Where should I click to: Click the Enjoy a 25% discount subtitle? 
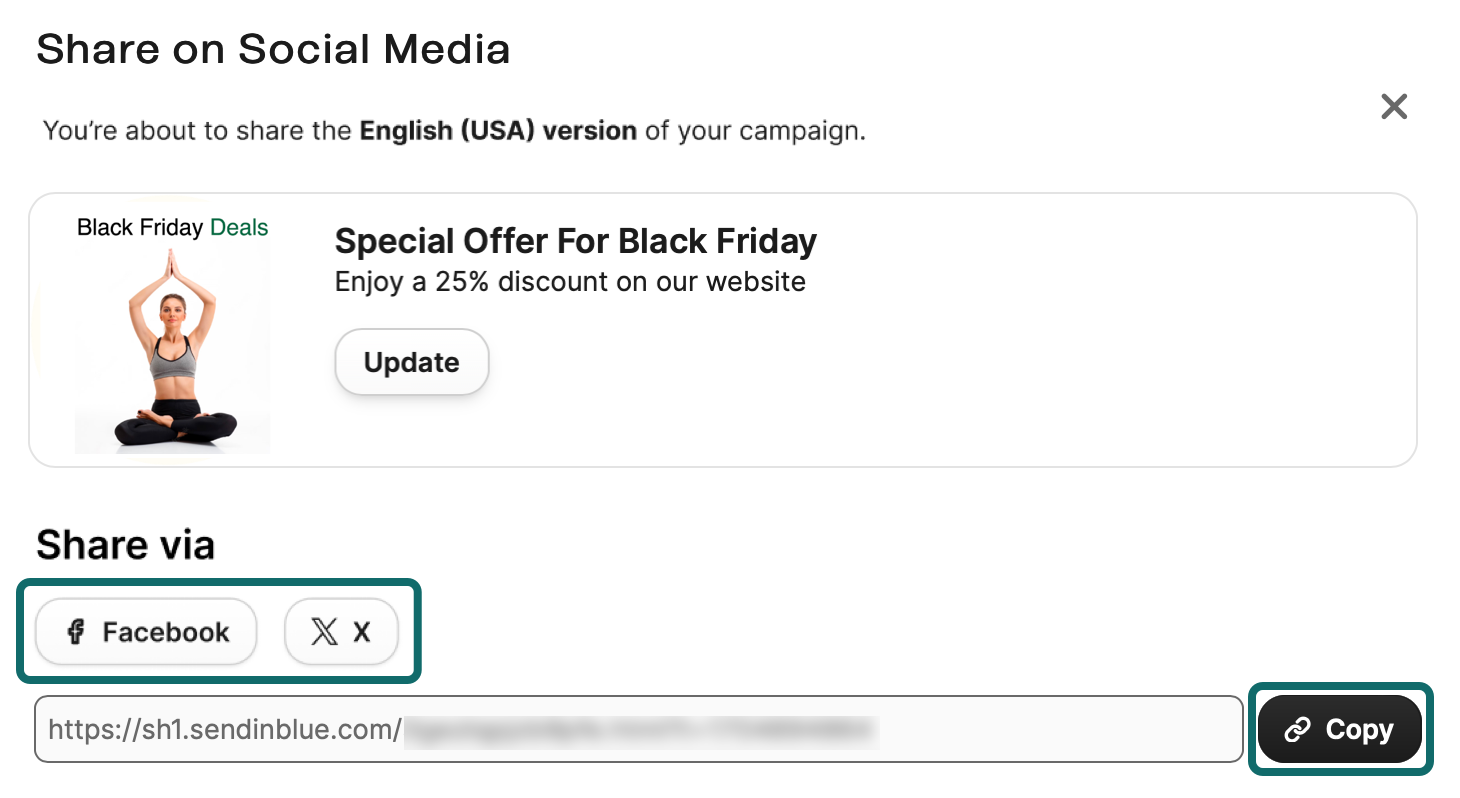pyautogui.click(x=569, y=282)
